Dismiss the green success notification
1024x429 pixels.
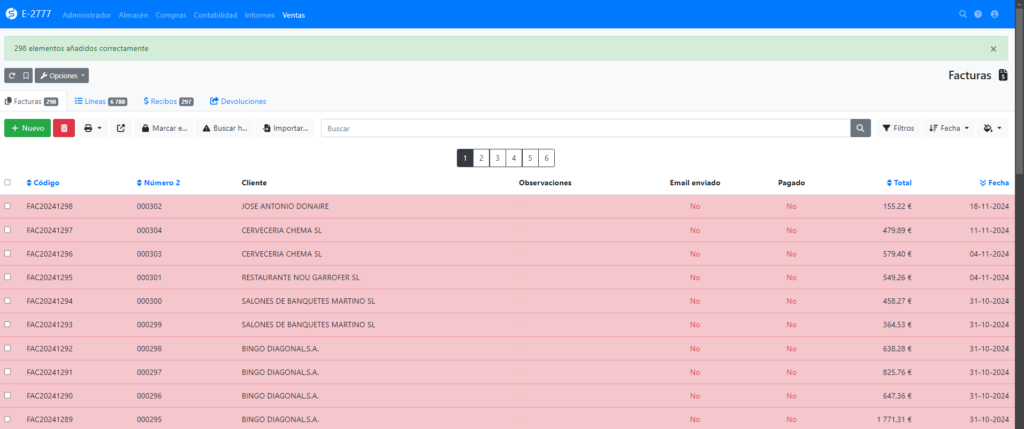[x=993, y=48]
